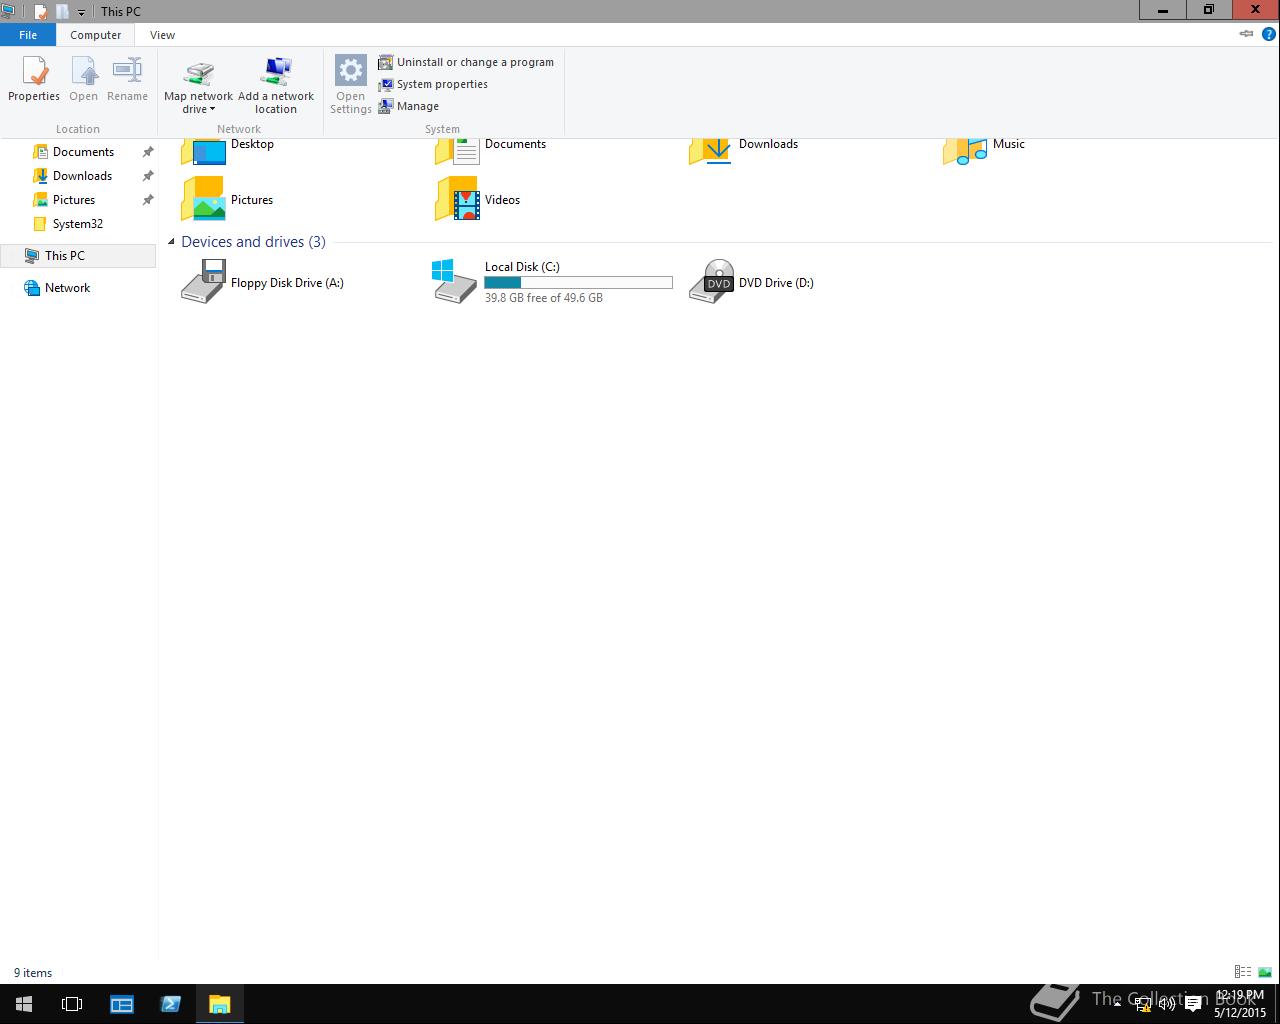Select the Music folder icon
Screen dimensions: 1280x1024
click(965, 150)
